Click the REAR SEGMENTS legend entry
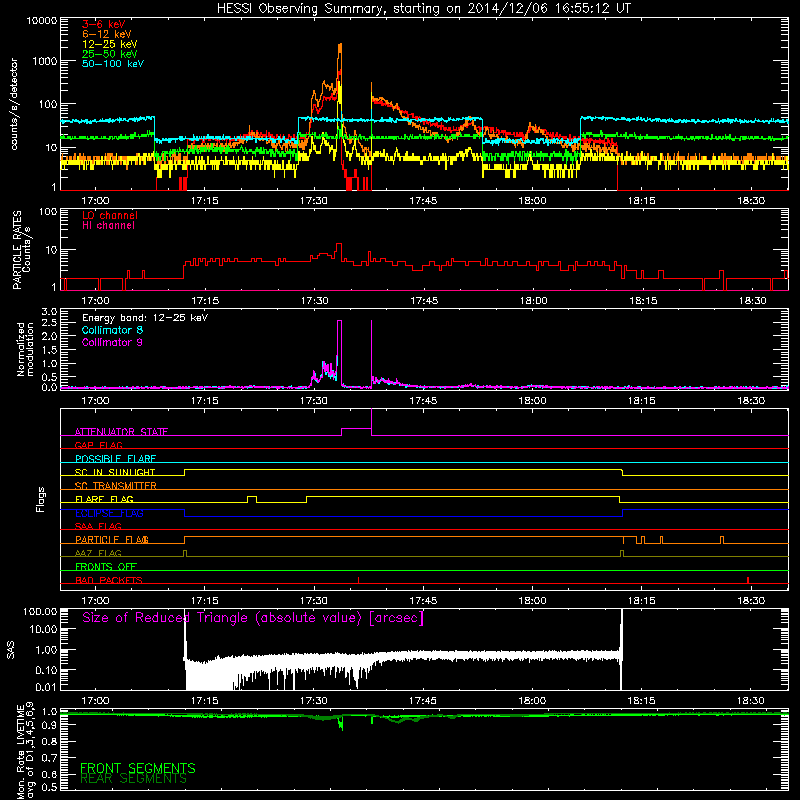 click(134, 779)
